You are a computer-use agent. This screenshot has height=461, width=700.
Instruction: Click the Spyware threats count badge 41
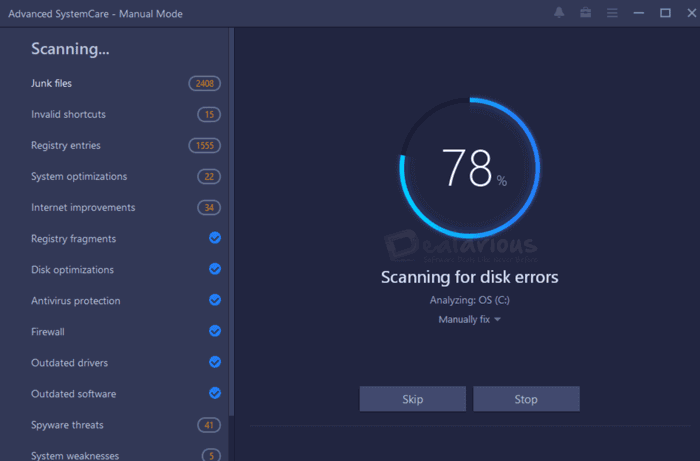pos(209,425)
